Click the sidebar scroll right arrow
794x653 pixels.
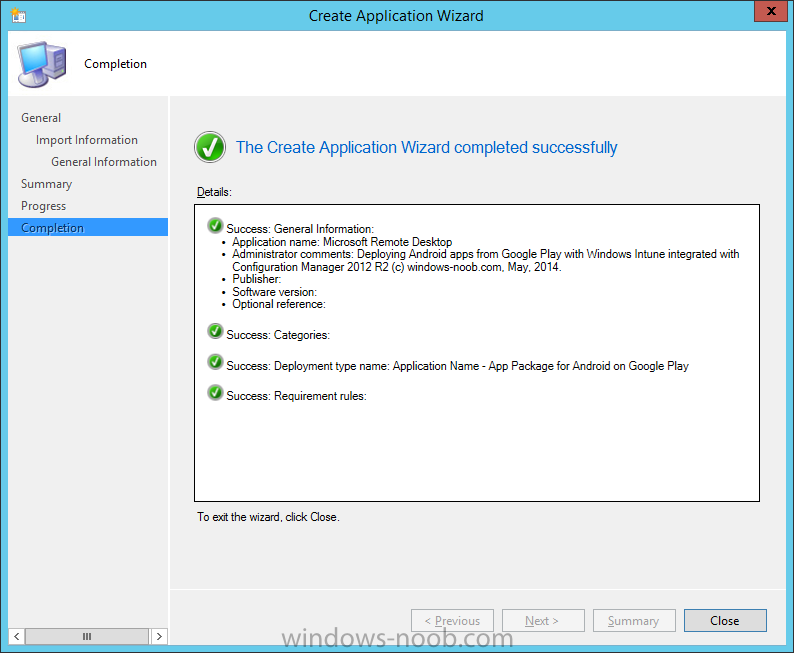click(x=159, y=636)
